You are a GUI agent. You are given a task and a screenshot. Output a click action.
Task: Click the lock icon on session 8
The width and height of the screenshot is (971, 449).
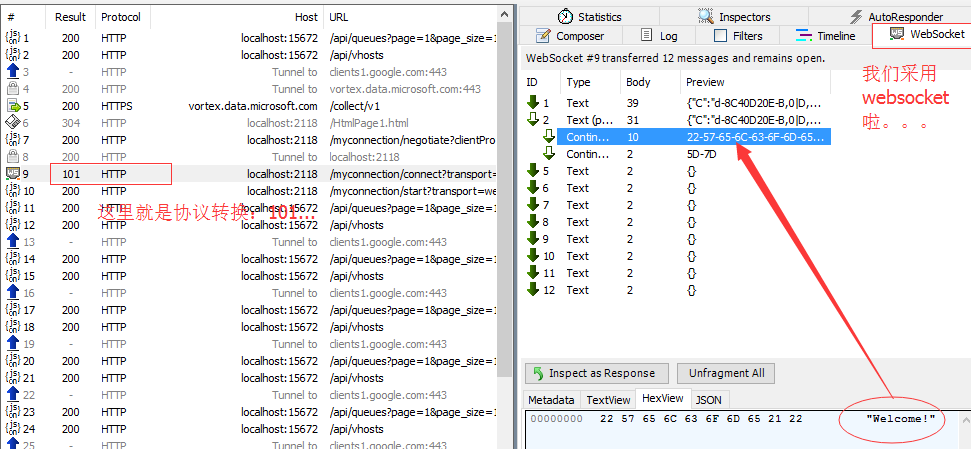click(13, 157)
